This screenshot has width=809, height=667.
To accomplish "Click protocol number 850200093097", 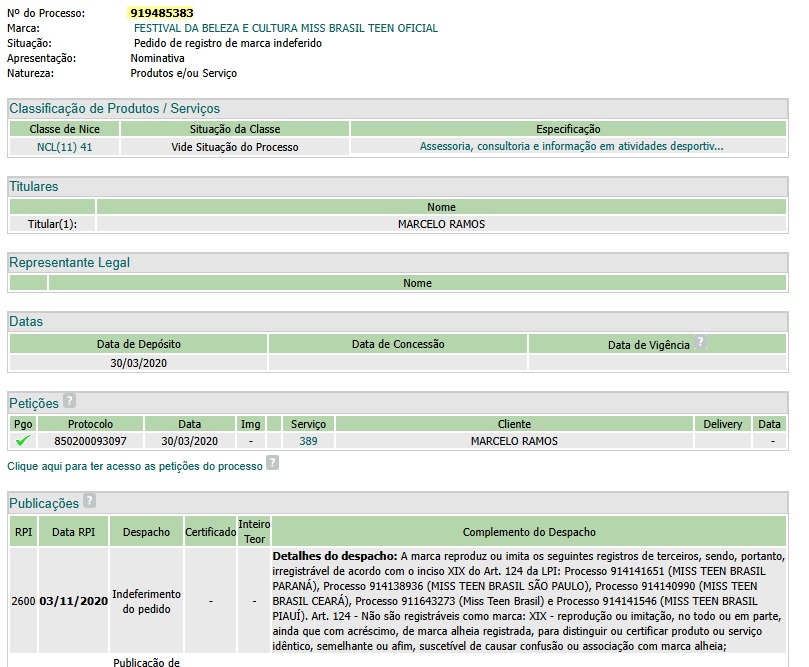I will click(90, 442).
